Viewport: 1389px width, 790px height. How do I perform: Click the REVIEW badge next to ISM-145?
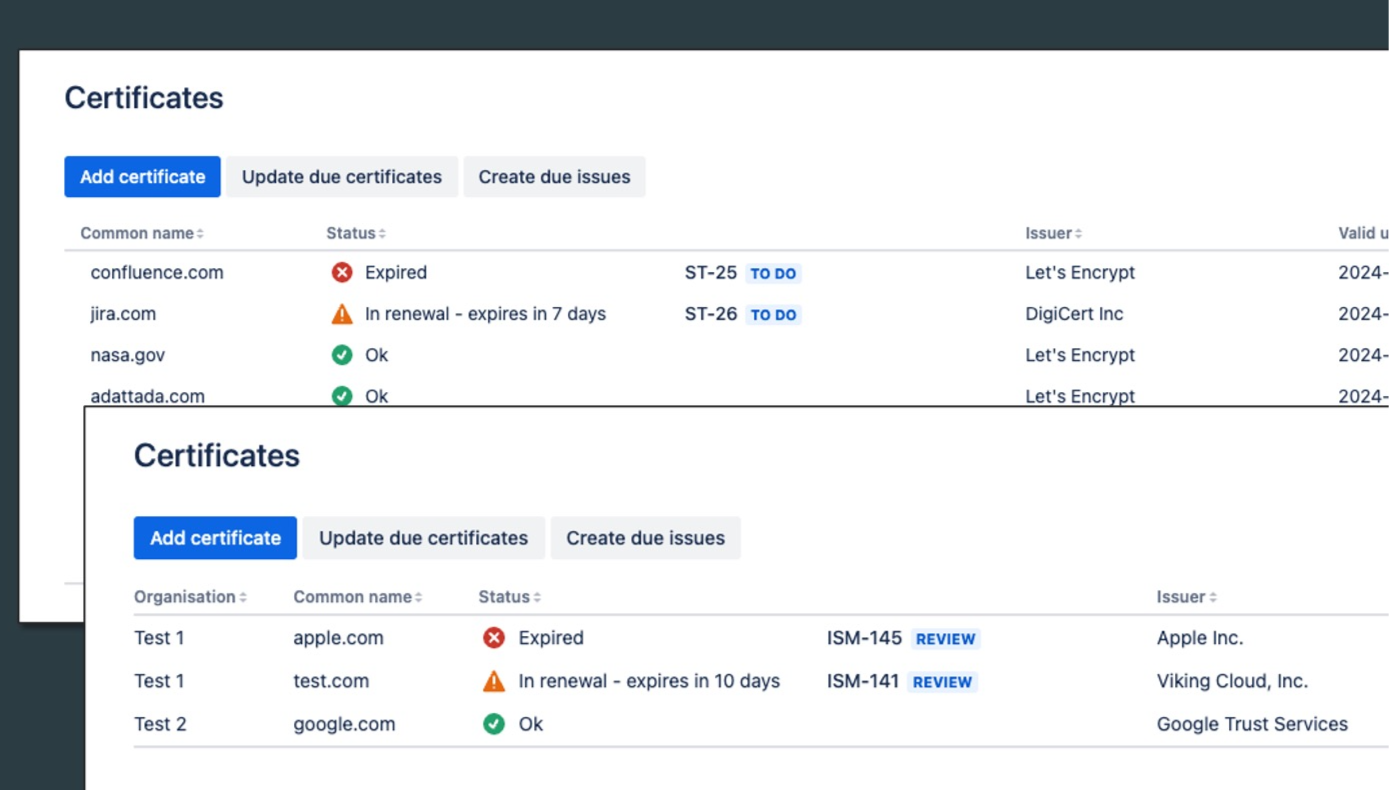(944, 638)
